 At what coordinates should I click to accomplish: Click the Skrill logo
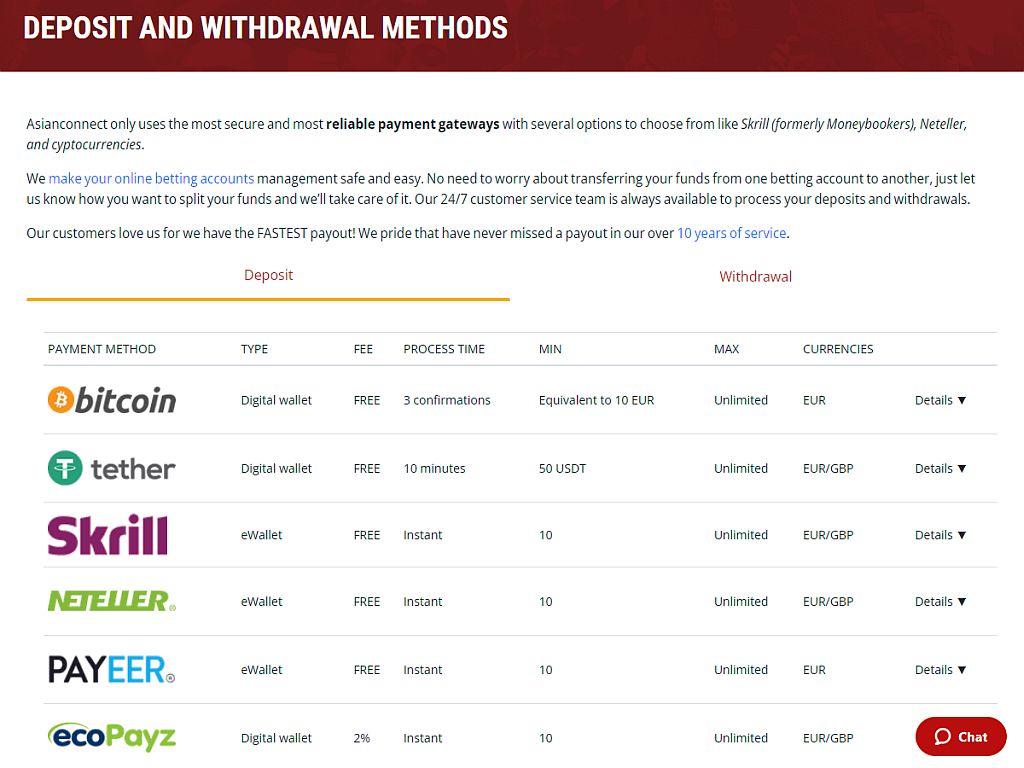click(x=108, y=535)
